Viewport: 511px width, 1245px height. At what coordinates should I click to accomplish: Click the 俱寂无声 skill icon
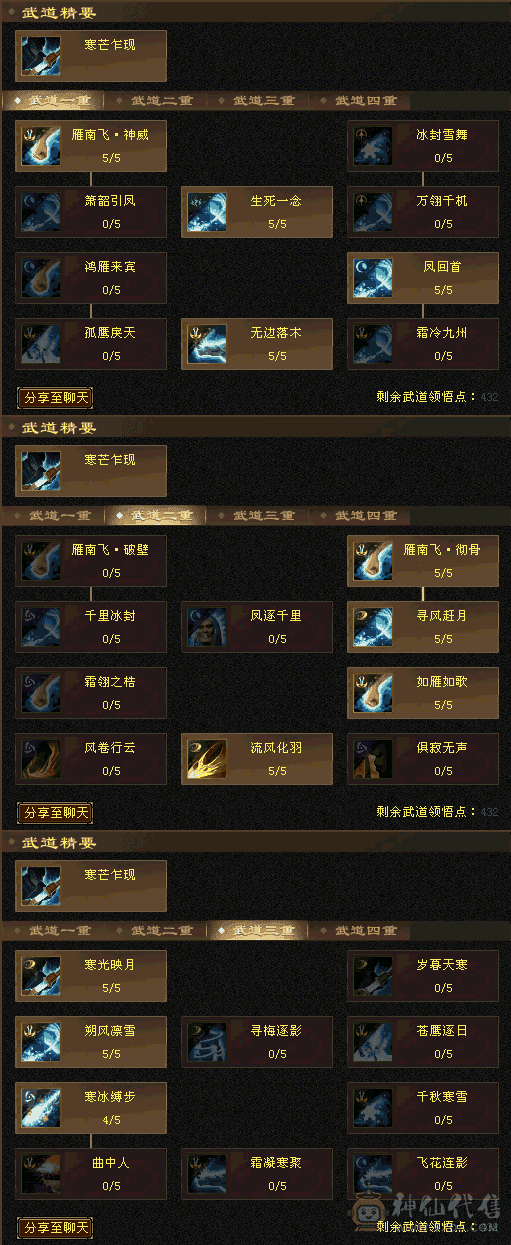tap(373, 760)
